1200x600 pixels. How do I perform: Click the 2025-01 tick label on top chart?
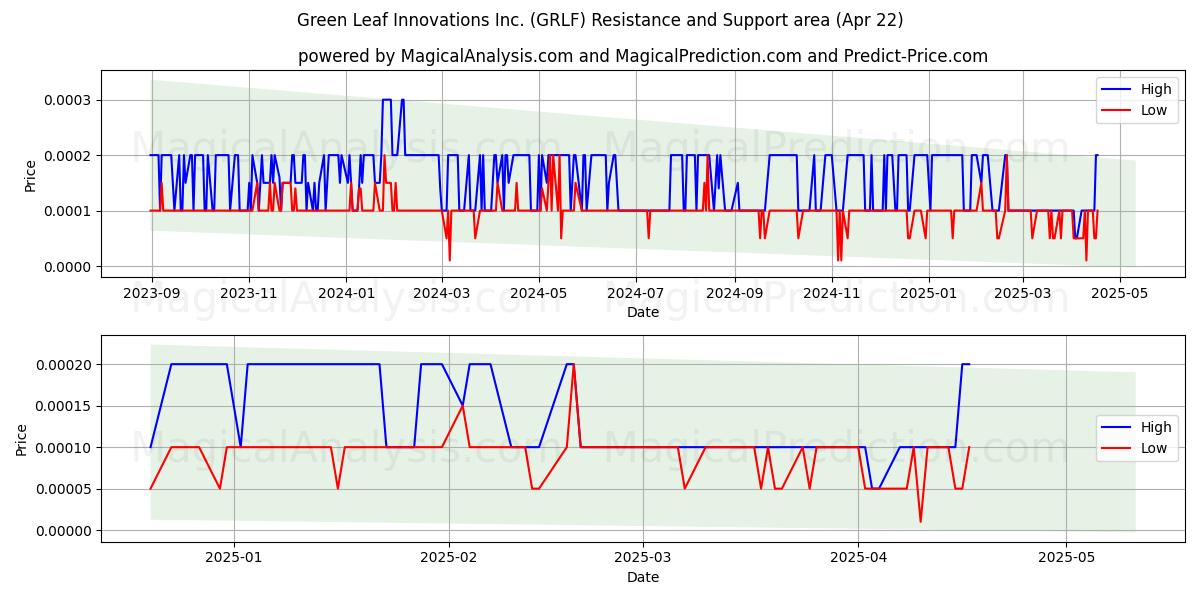click(929, 294)
